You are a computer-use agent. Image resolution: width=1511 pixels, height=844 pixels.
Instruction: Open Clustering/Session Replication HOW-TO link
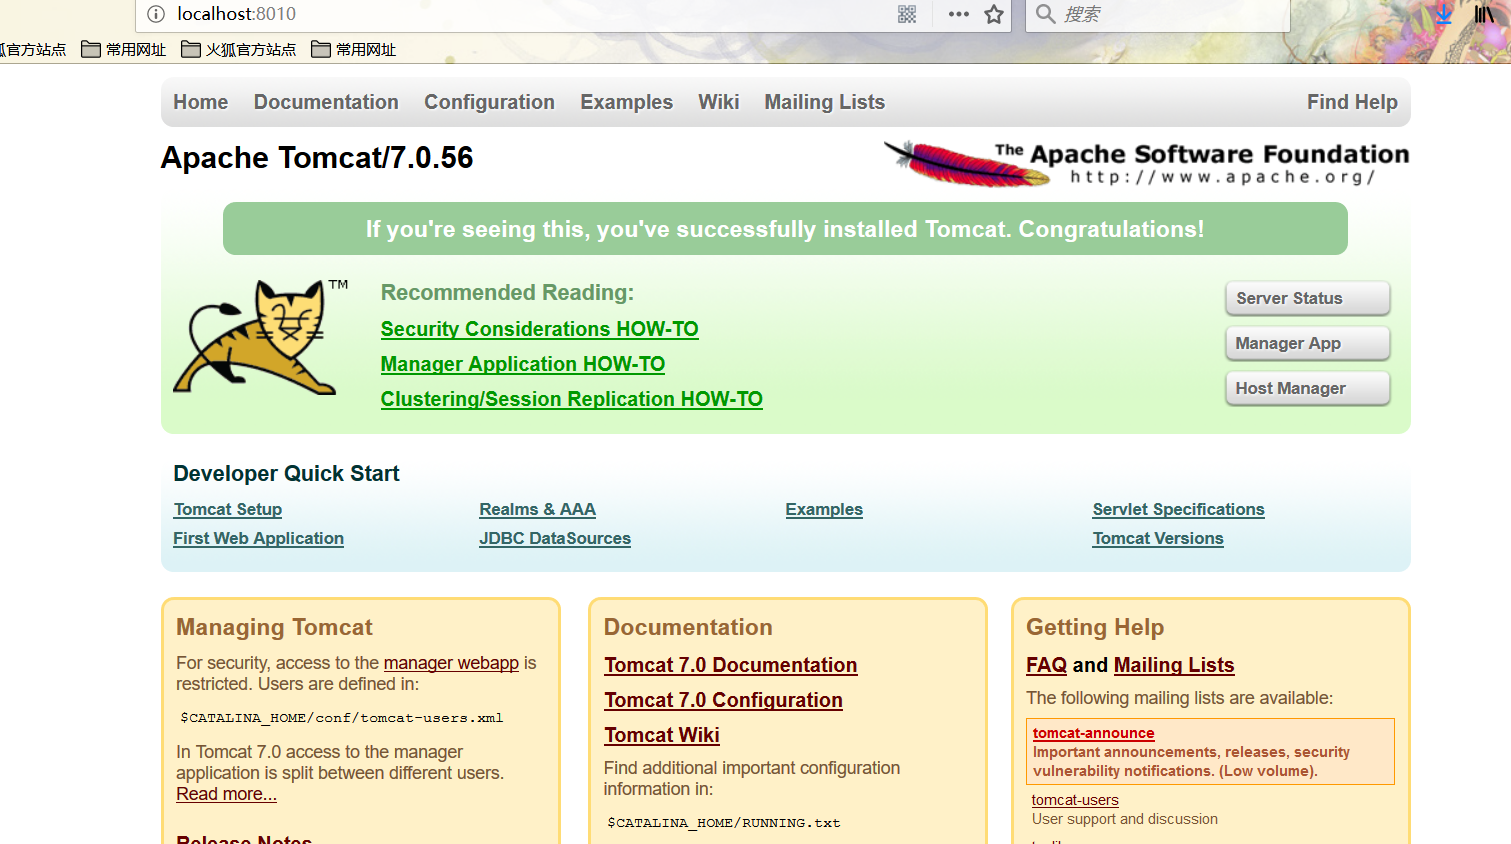click(x=571, y=399)
